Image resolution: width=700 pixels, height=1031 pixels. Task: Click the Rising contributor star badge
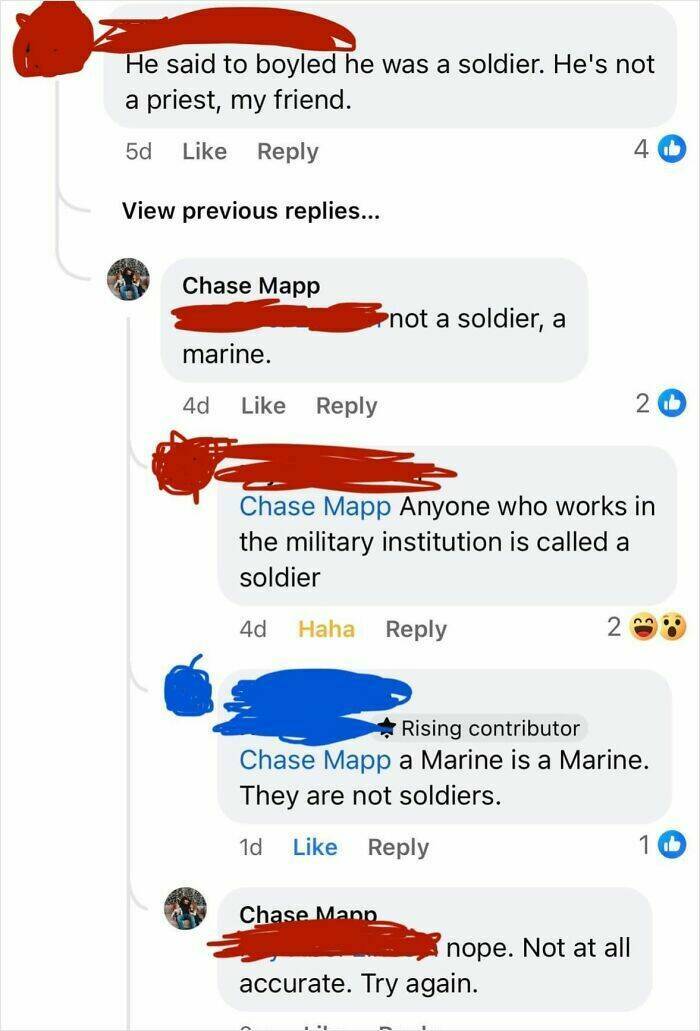click(390, 727)
